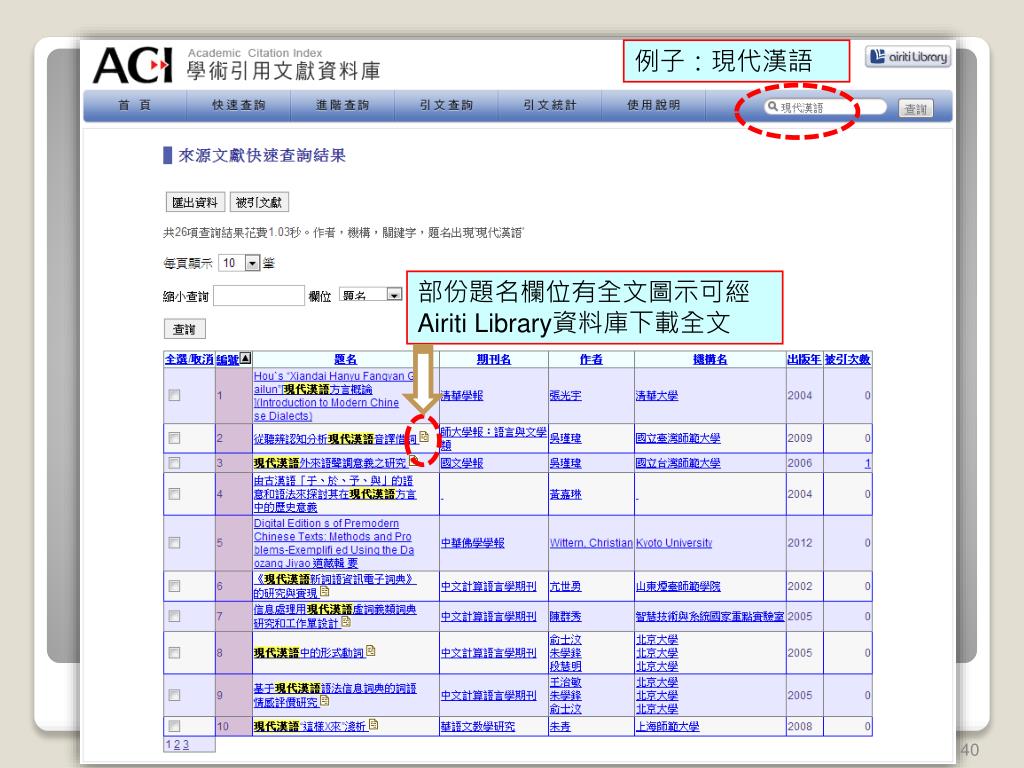Open full-text icon beside 信息處理用現代漢語虛詞 title
Screen dimensions: 1024x768
346,622
